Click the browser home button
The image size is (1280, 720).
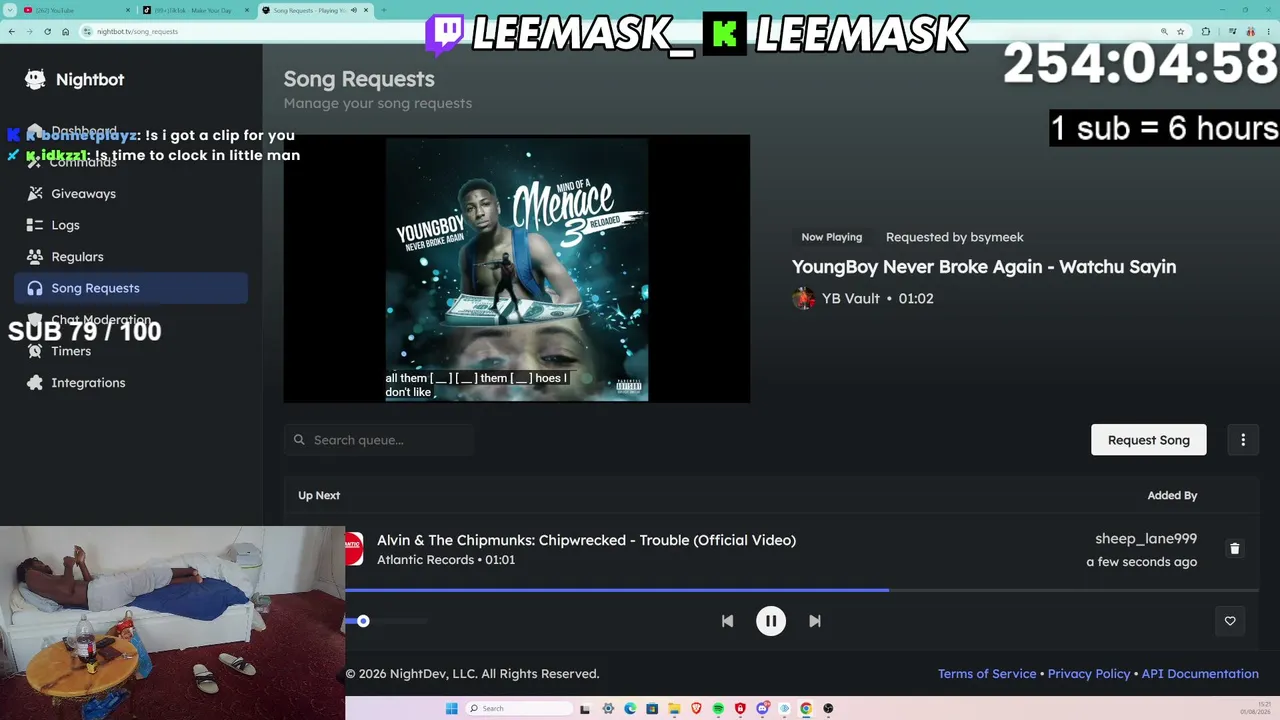[65, 31]
